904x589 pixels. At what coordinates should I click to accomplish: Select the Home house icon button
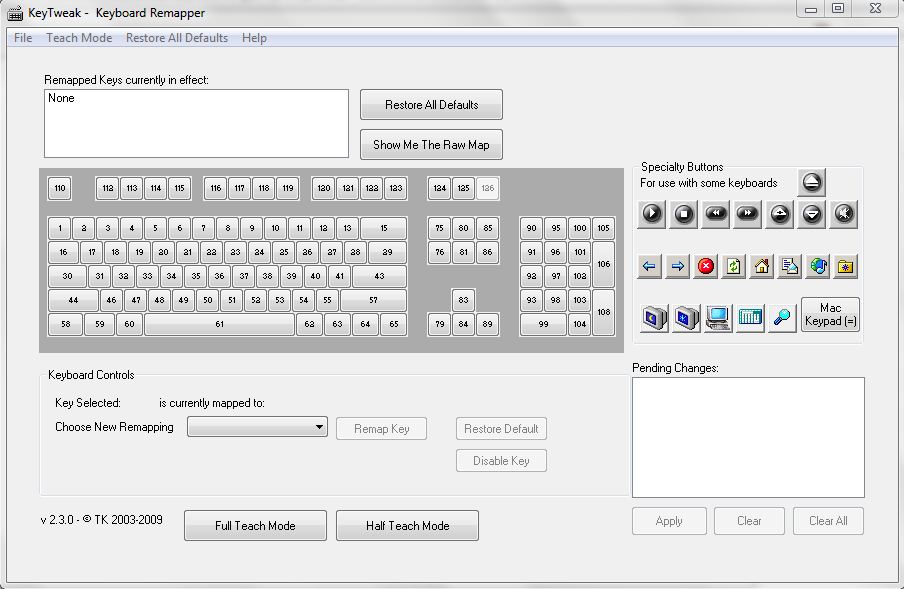(762, 266)
